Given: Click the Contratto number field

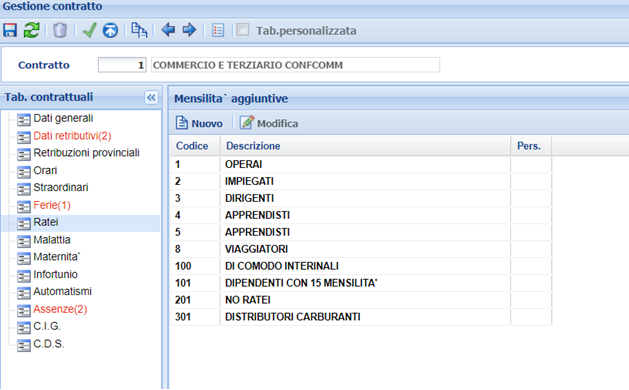Looking at the screenshot, I should point(122,65).
